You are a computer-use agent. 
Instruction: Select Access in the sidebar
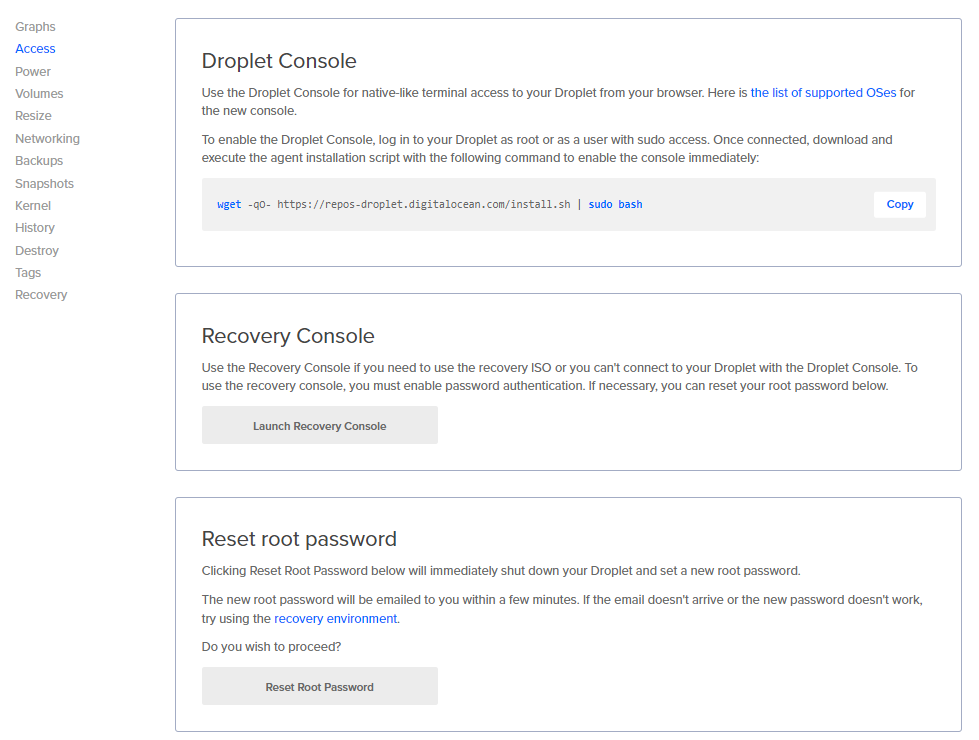35,49
